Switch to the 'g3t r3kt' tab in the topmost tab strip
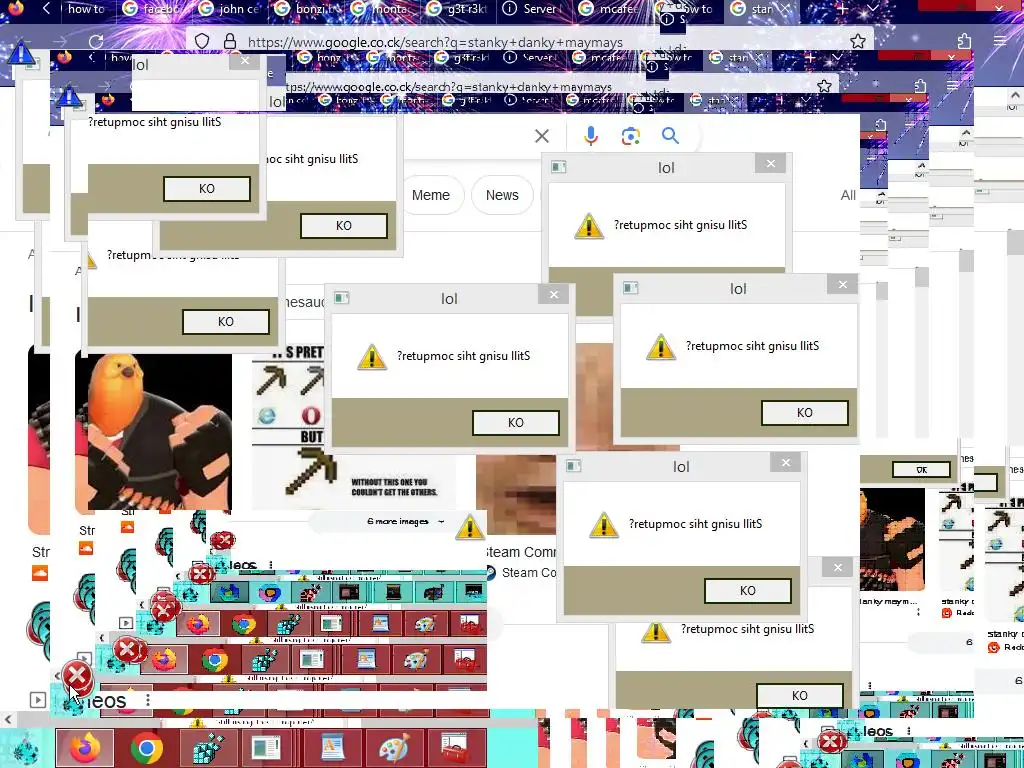Image resolution: width=1024 pixels, height=768 pixels. pyautogui.click(x=457, y=9)
